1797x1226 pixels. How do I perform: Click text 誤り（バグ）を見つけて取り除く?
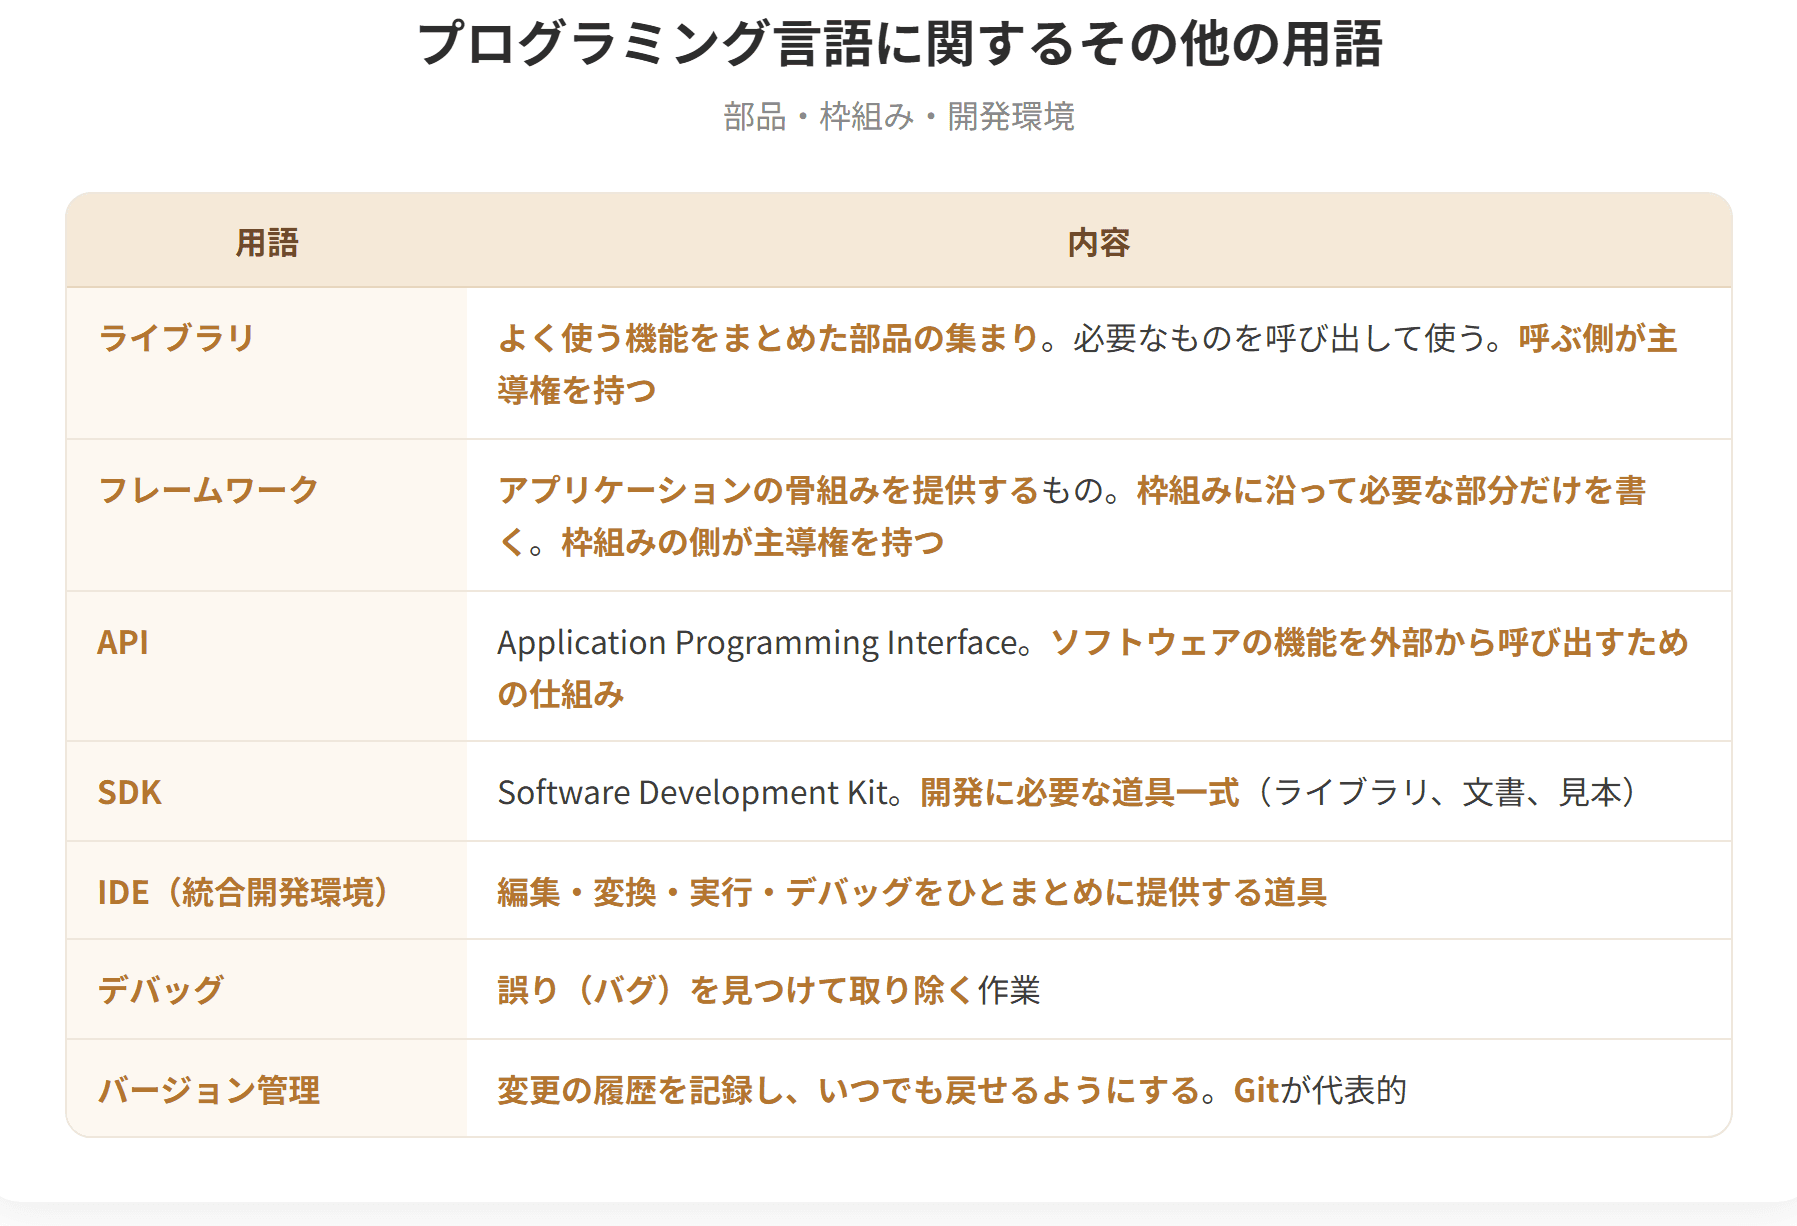(736, 990)
